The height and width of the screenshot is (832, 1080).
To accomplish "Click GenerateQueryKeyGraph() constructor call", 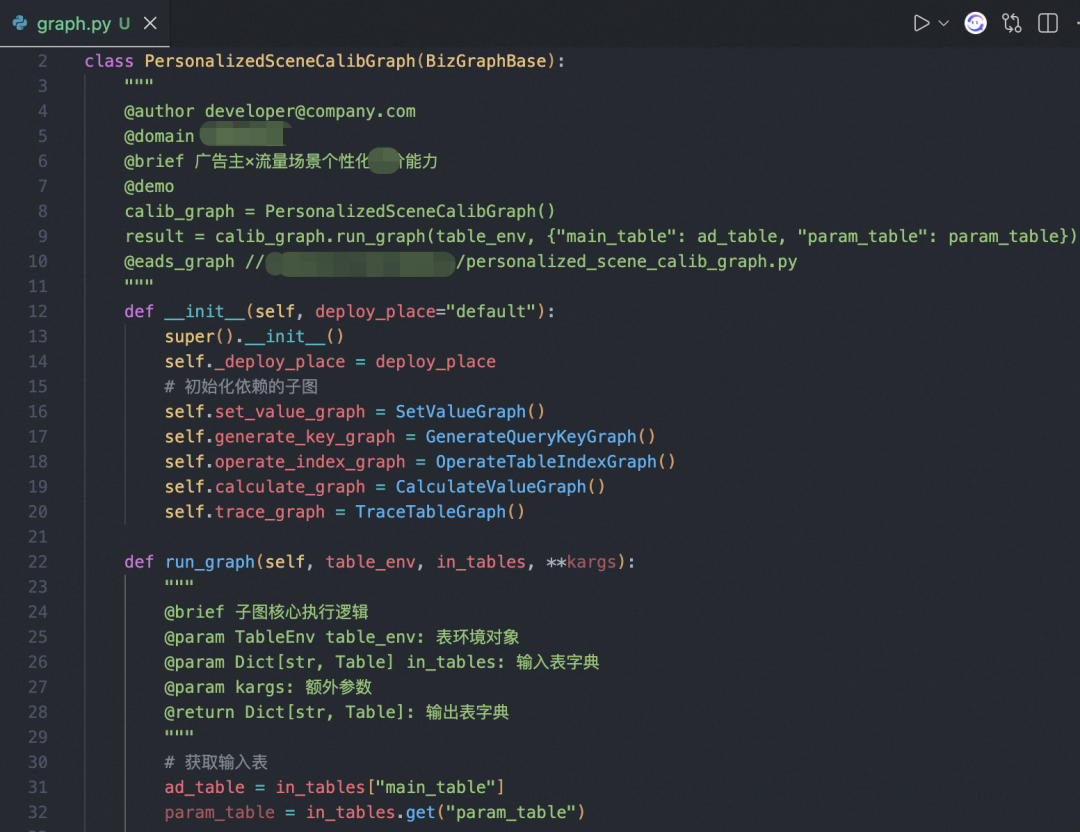I will pyautogui.click(x=541, y=437).
